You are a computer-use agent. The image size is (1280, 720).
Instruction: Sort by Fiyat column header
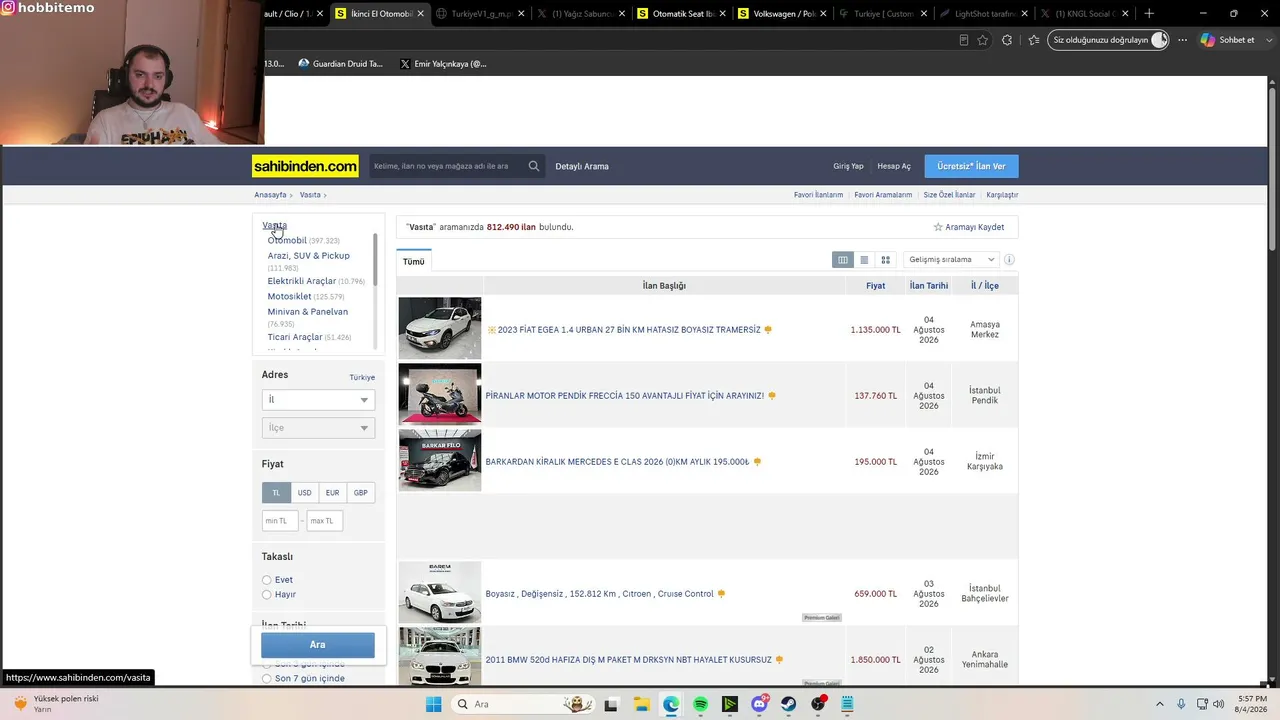(x=875, y=286)
